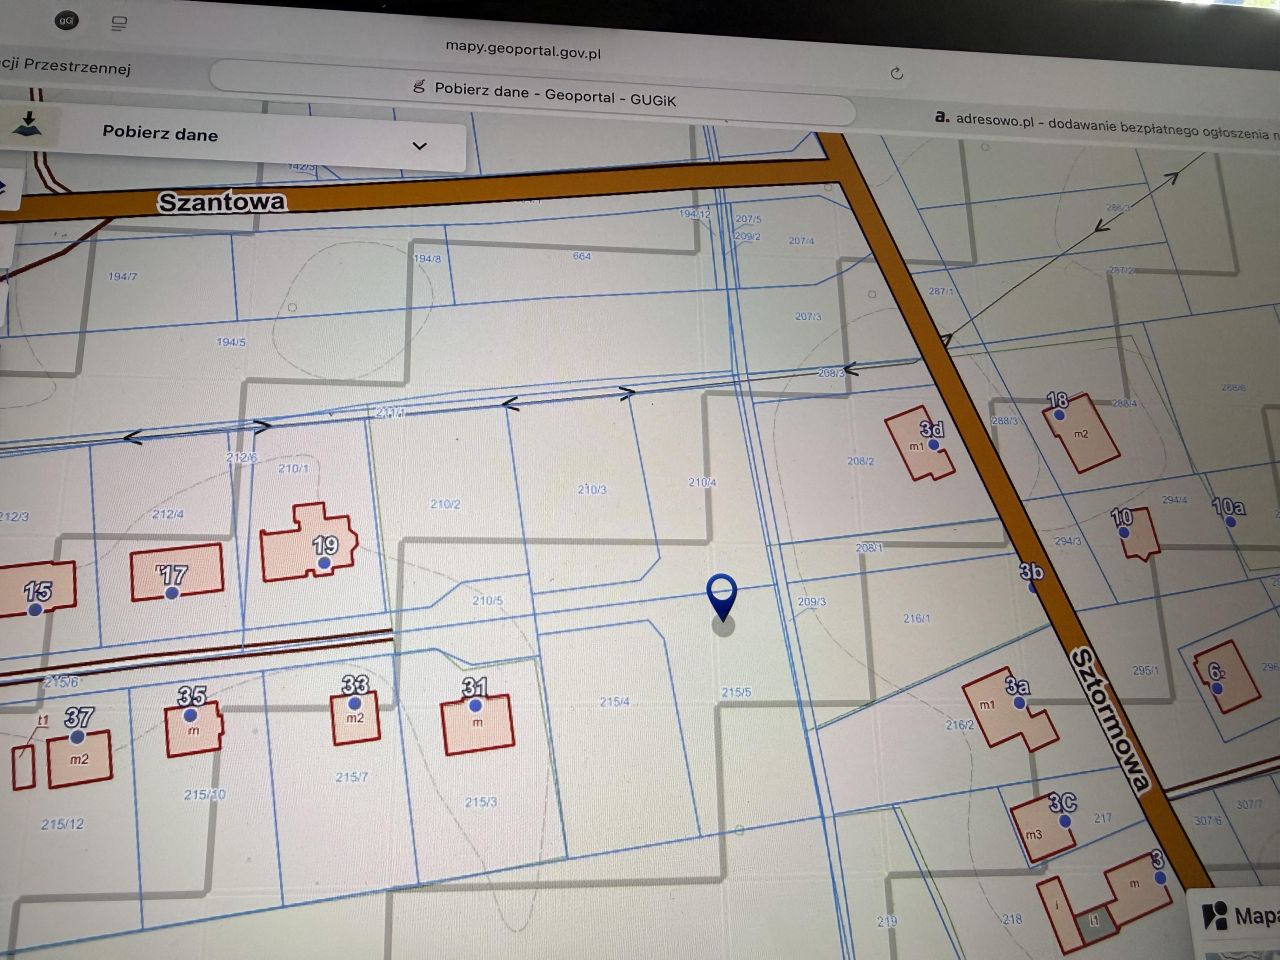Viewport: 1280px width, 960px height.
Task: Click parcel label 208/1
Action: pyautogui.click(x=869, y=547)
